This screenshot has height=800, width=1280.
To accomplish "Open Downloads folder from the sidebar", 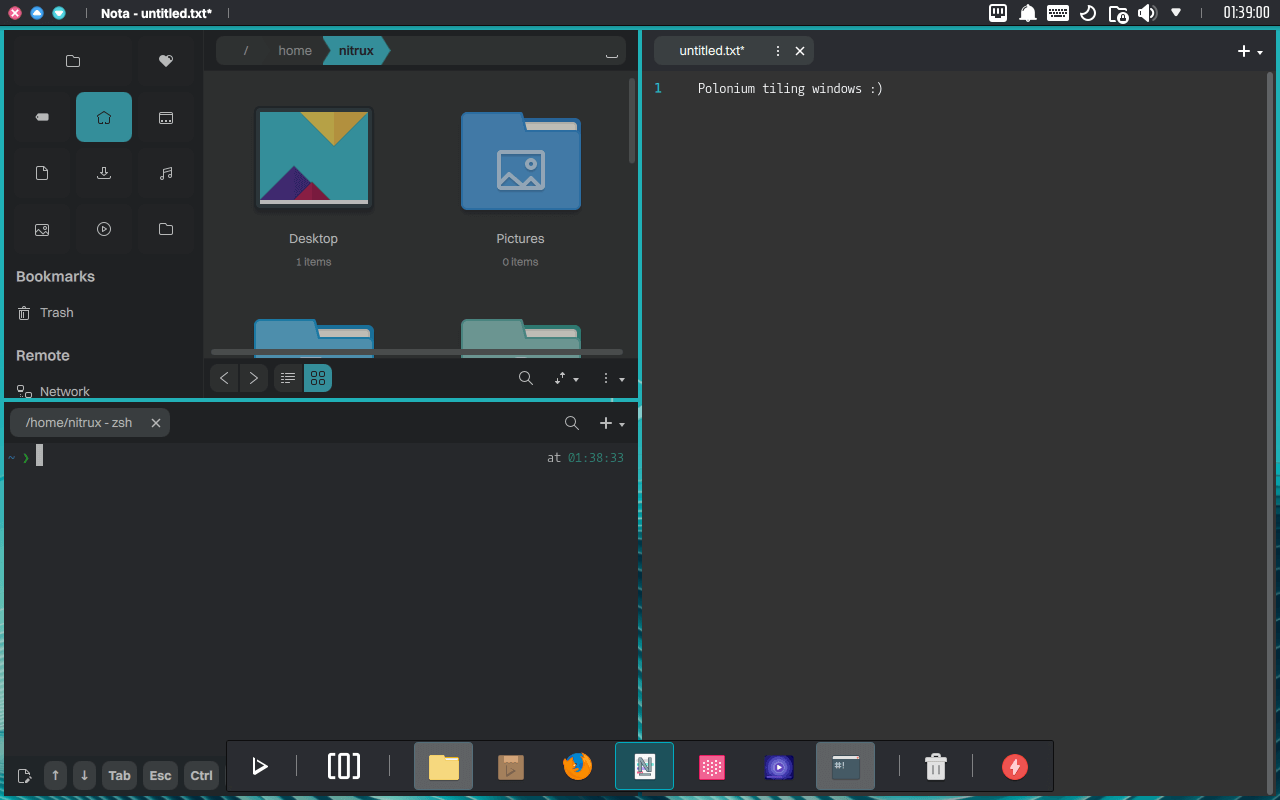I will 104,172.
